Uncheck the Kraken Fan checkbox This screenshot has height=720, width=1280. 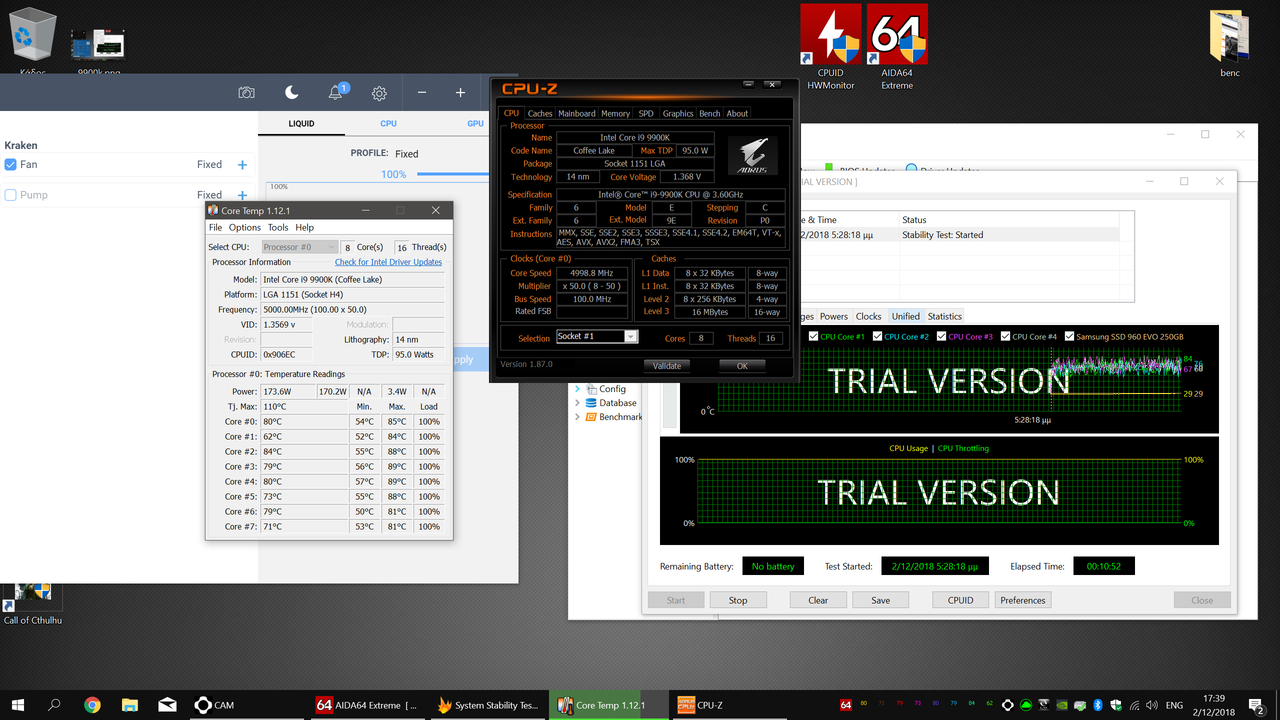tap(11, 164)
